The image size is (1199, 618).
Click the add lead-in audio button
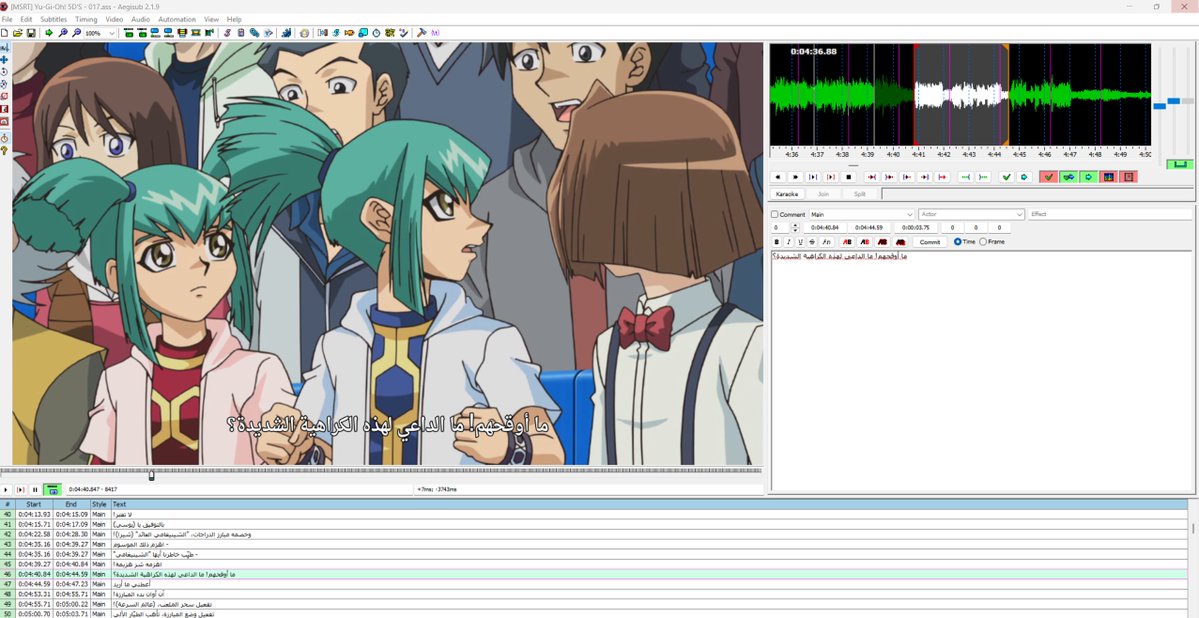966,177
